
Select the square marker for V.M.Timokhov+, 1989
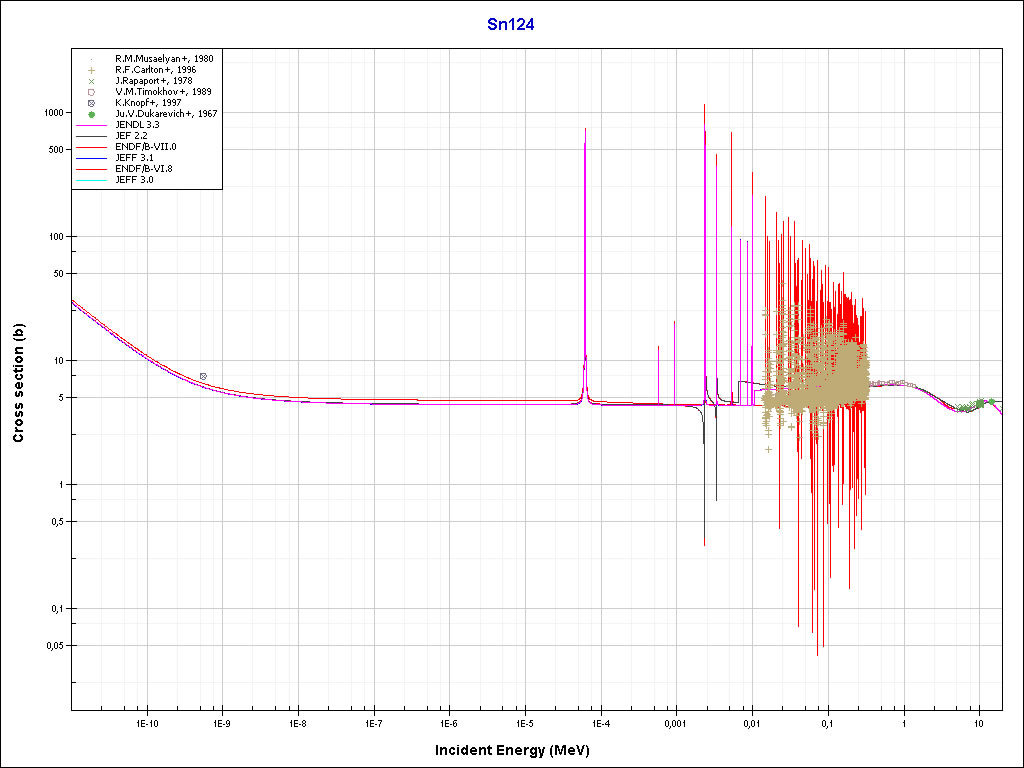[x=91, y=92]
